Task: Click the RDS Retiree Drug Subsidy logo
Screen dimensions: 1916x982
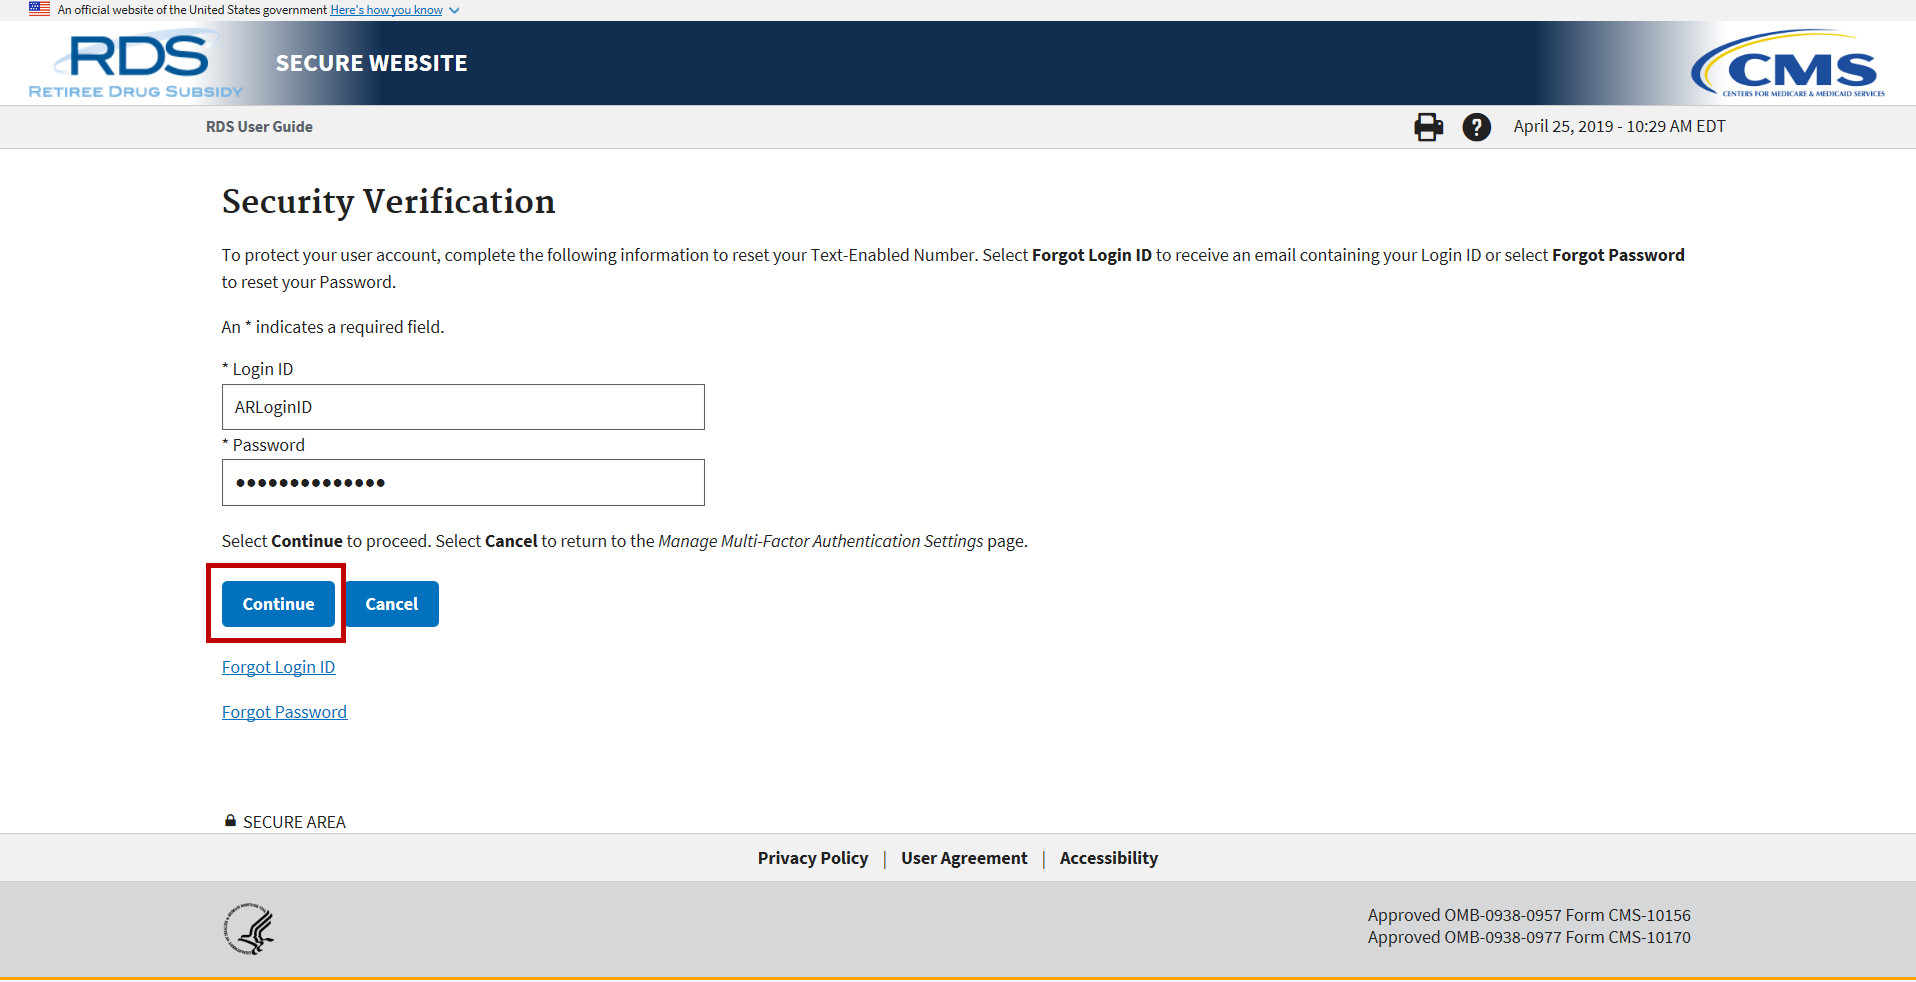Action: 136,65
